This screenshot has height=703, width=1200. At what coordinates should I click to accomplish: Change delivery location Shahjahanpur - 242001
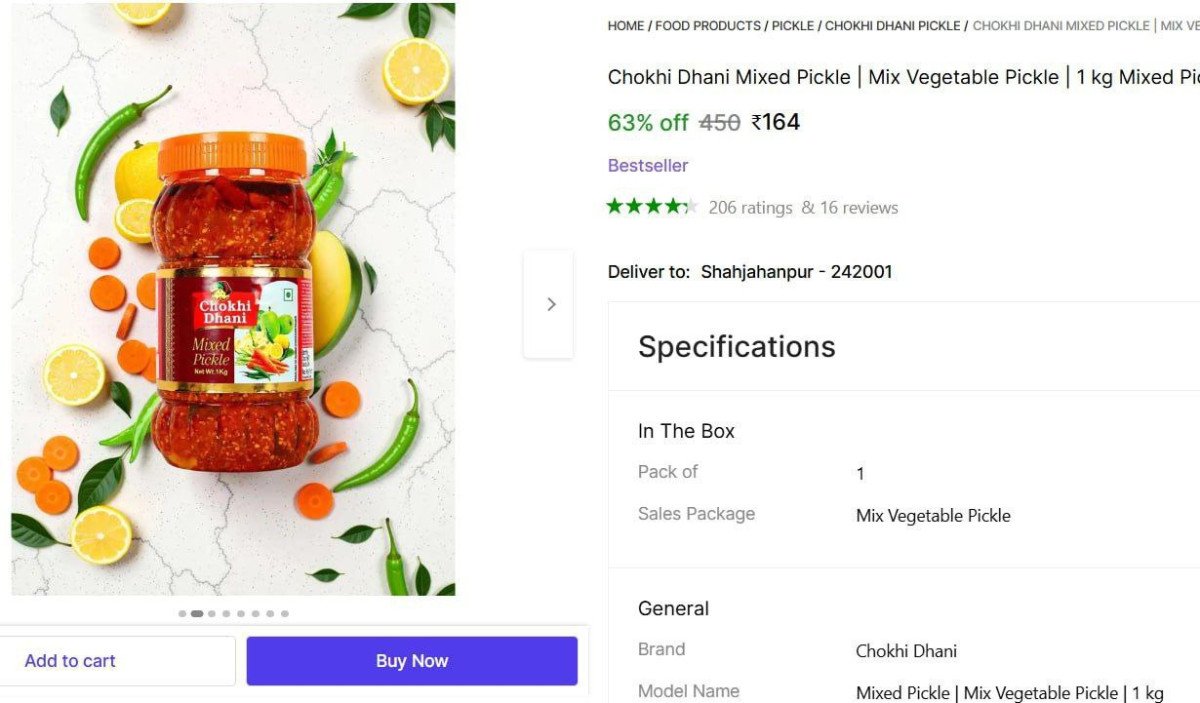click(796, 272)
